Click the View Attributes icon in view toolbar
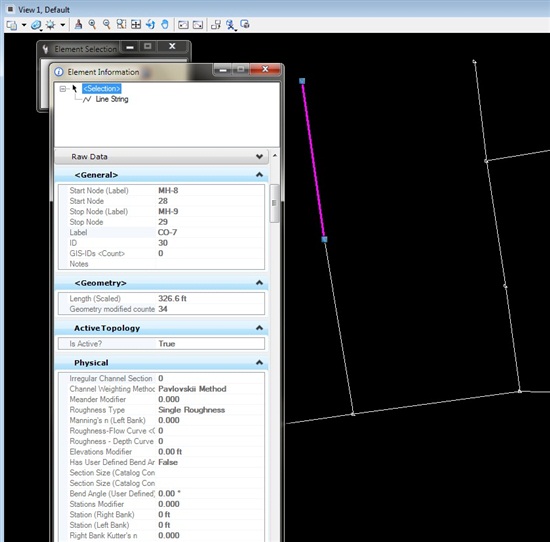The height and width of the screenshot is (542, 550). [x=12, y=25]
